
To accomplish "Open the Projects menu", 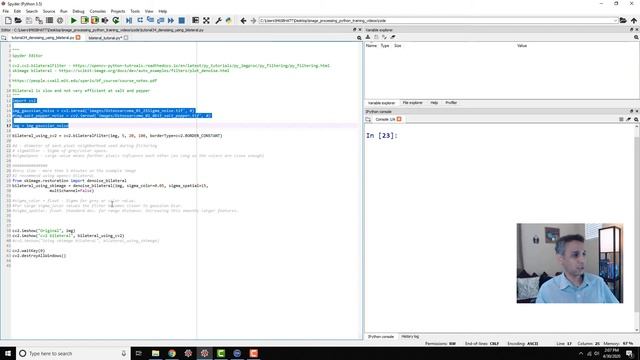I will coord(118,11).
